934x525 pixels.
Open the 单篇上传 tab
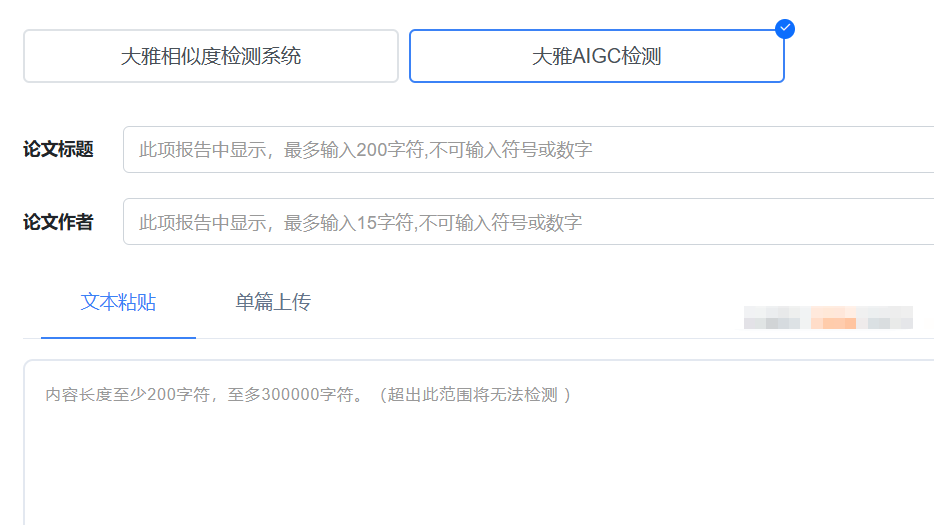pyautogui.click(x=273, y=302)
